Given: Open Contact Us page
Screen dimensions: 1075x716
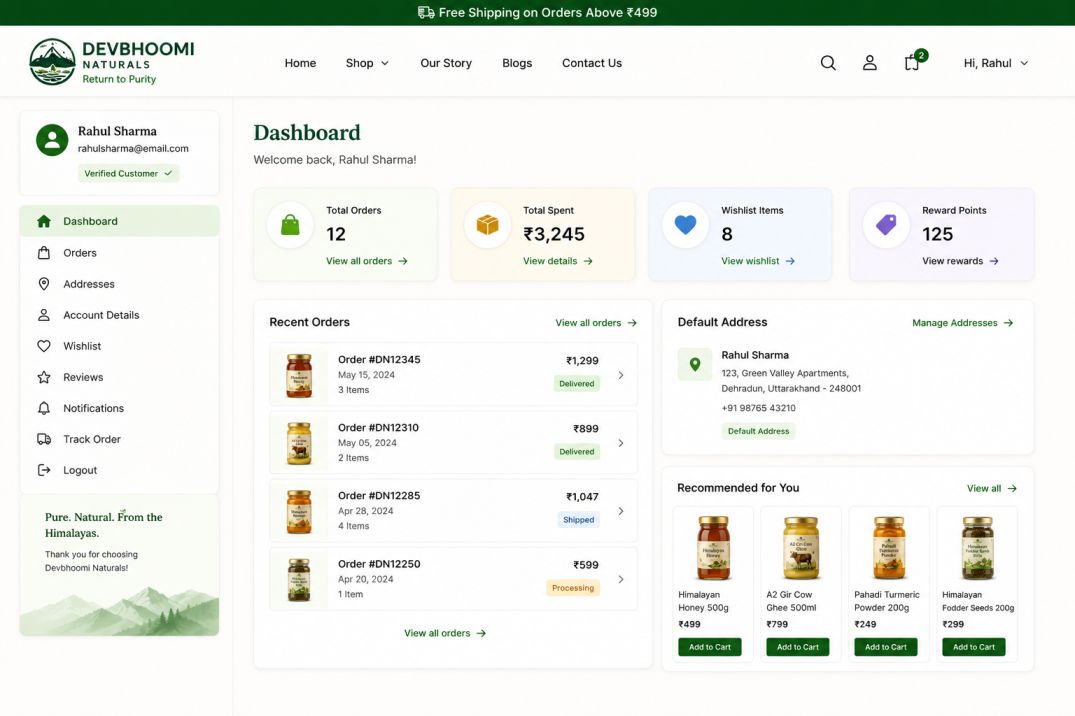Looking at the screenshot, I should point(592,63).
